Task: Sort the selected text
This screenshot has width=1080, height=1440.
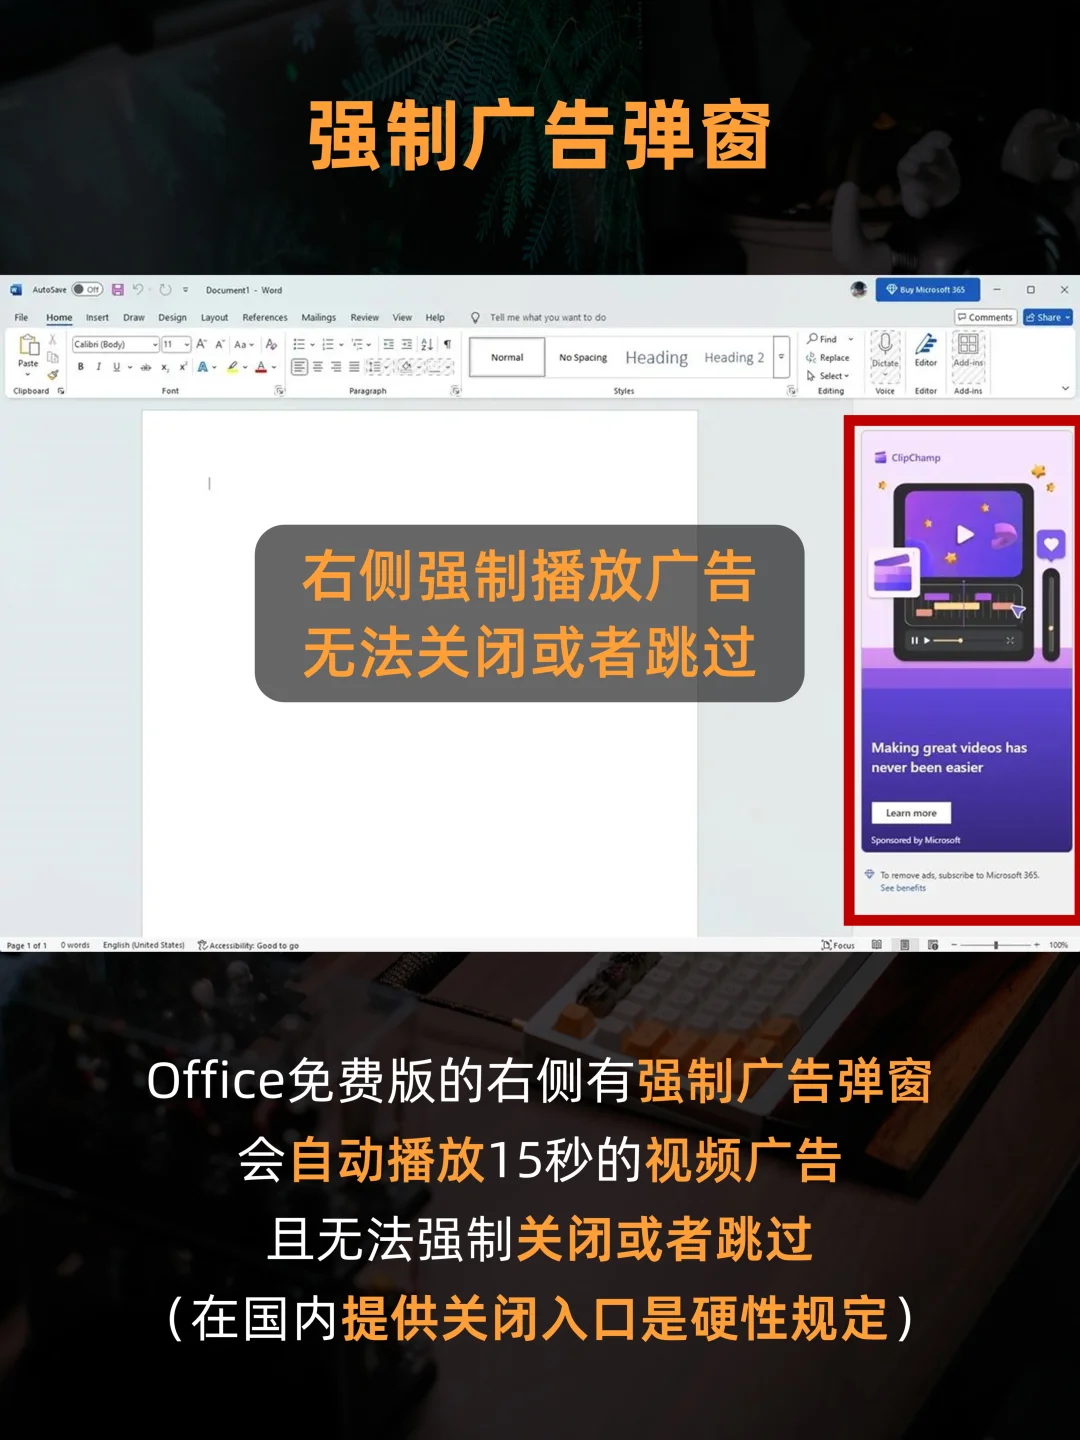Action: (427, 344)
